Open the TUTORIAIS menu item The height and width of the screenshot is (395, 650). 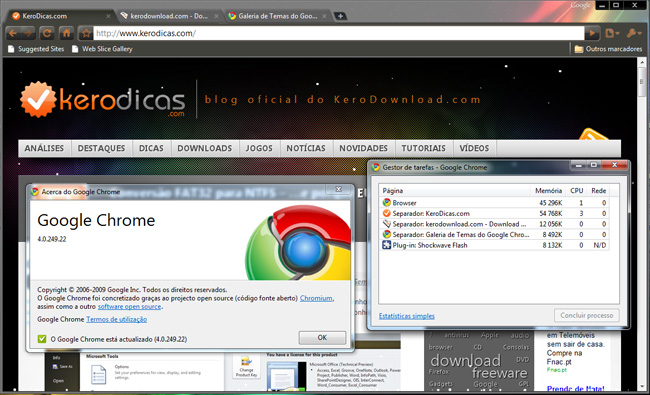click(x=424, y=148)
